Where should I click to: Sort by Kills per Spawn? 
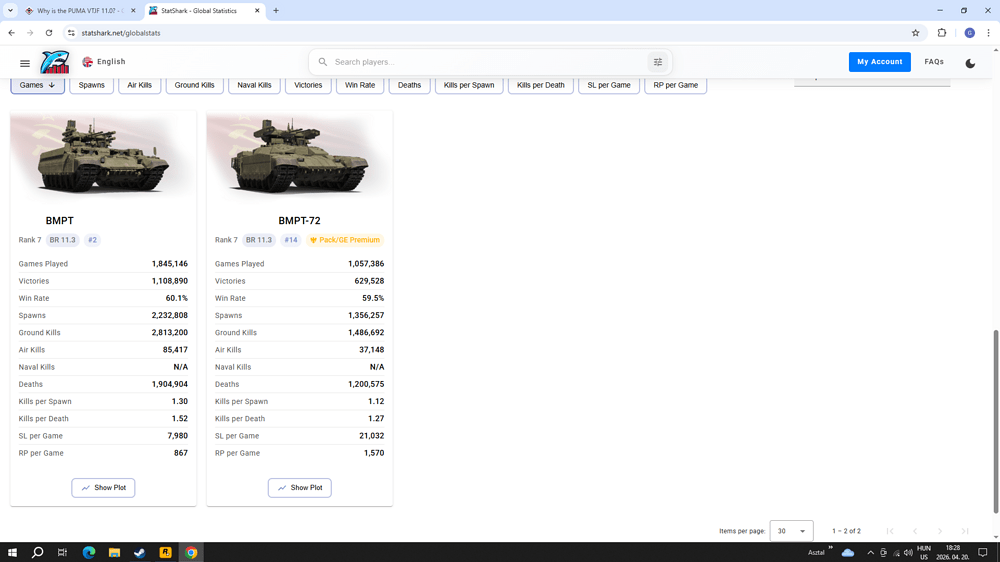[x=469, y=85]
